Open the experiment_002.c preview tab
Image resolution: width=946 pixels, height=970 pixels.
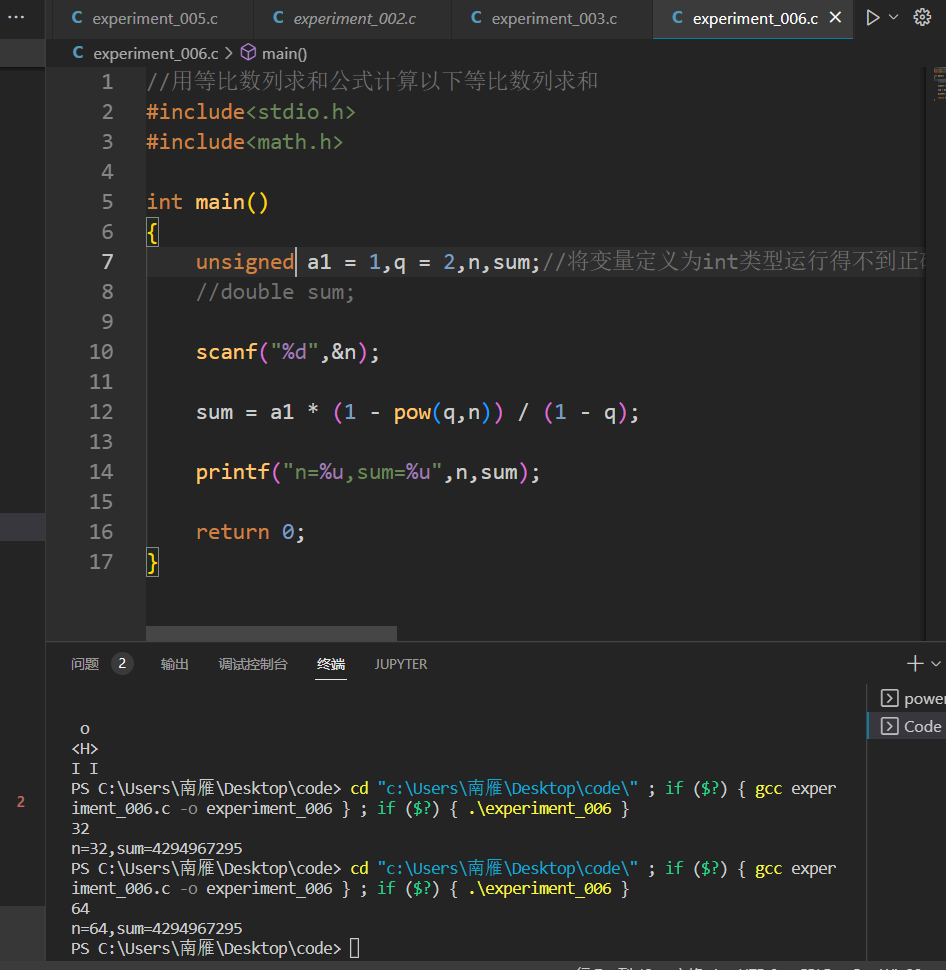354,19
